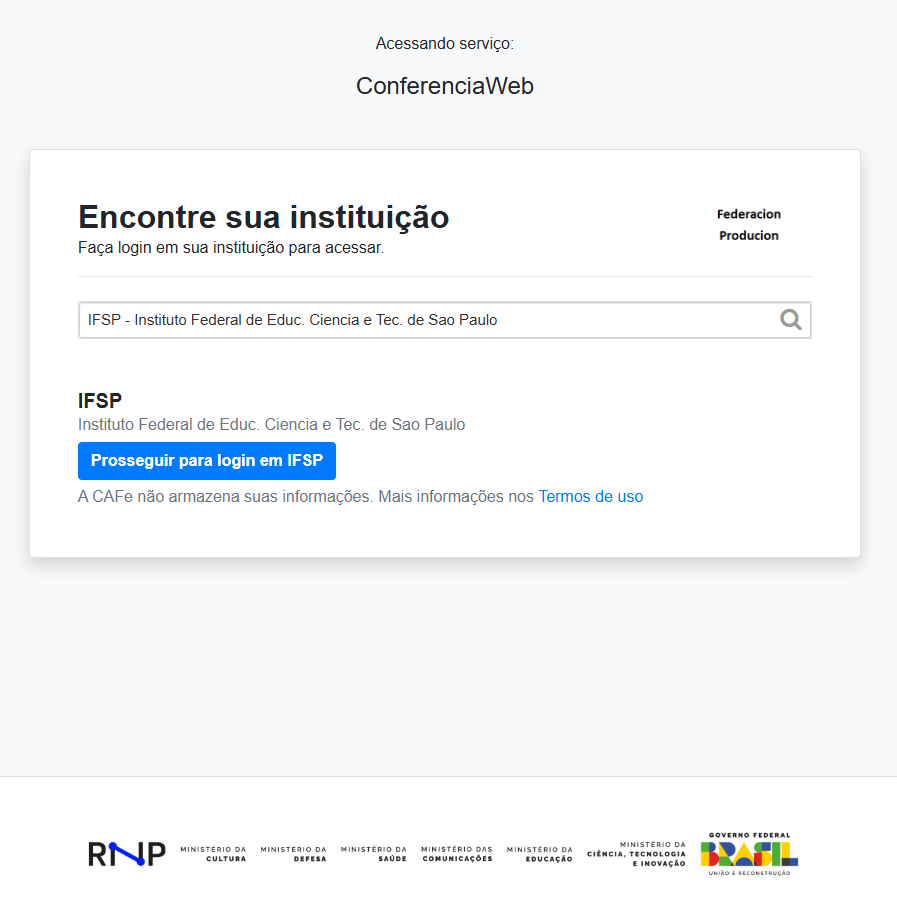This screenshot has height=918, width=897.
Task: Click the CAFe não armazena informações notice
Action: point(305,496)
